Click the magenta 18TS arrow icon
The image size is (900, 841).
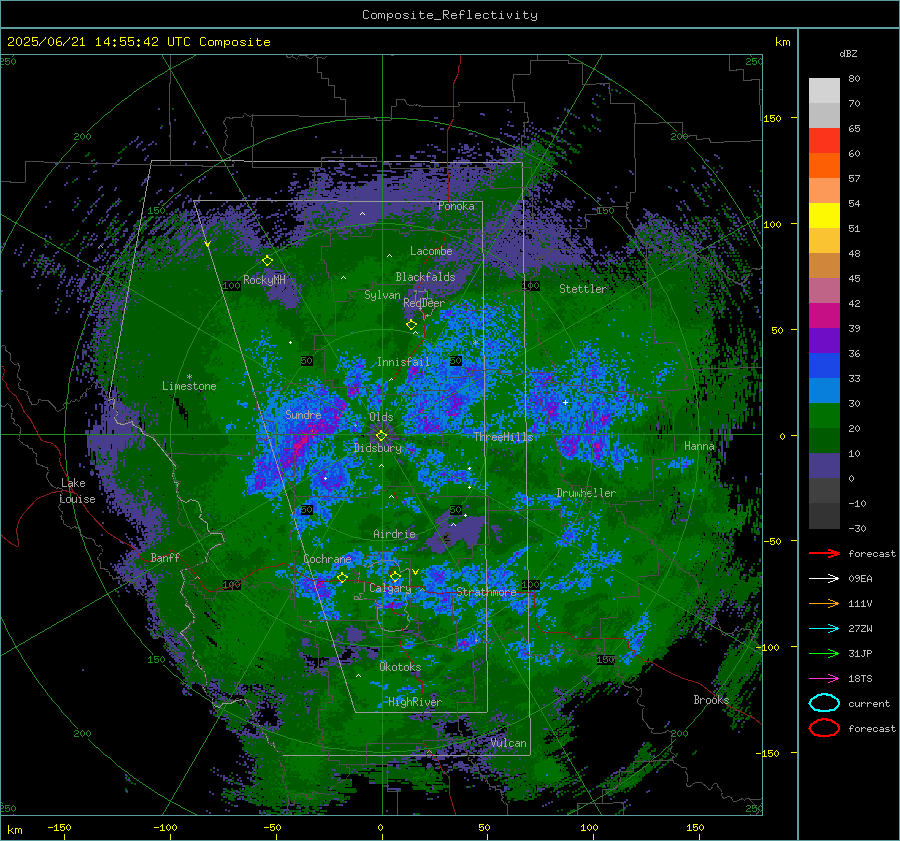click(824, 679)
